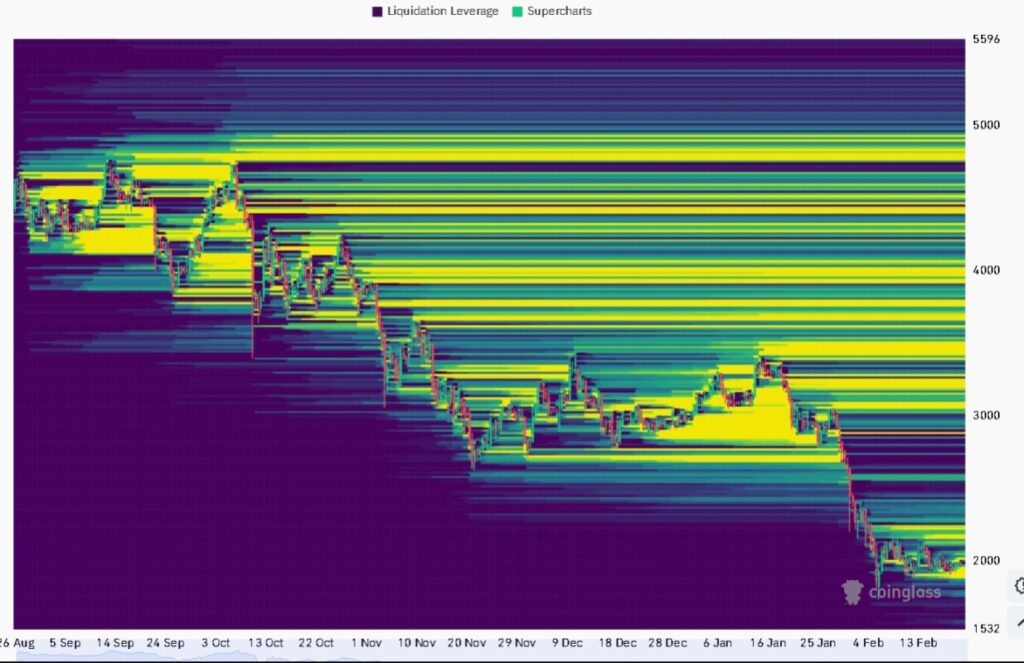Click the 5596 top price axis label
The height and width of the screenshot is (663, 1024).
point(986,40)
